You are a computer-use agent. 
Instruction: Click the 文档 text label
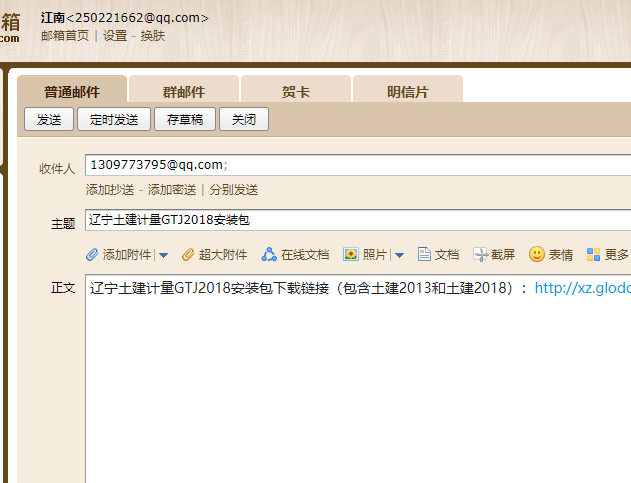447,255
